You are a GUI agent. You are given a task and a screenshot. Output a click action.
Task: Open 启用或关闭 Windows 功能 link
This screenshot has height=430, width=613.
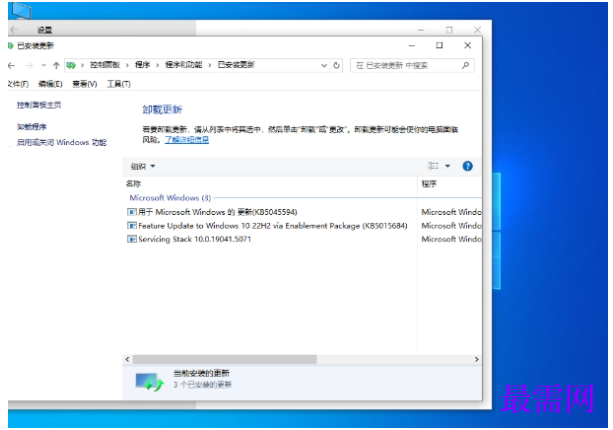pos(61,142)
